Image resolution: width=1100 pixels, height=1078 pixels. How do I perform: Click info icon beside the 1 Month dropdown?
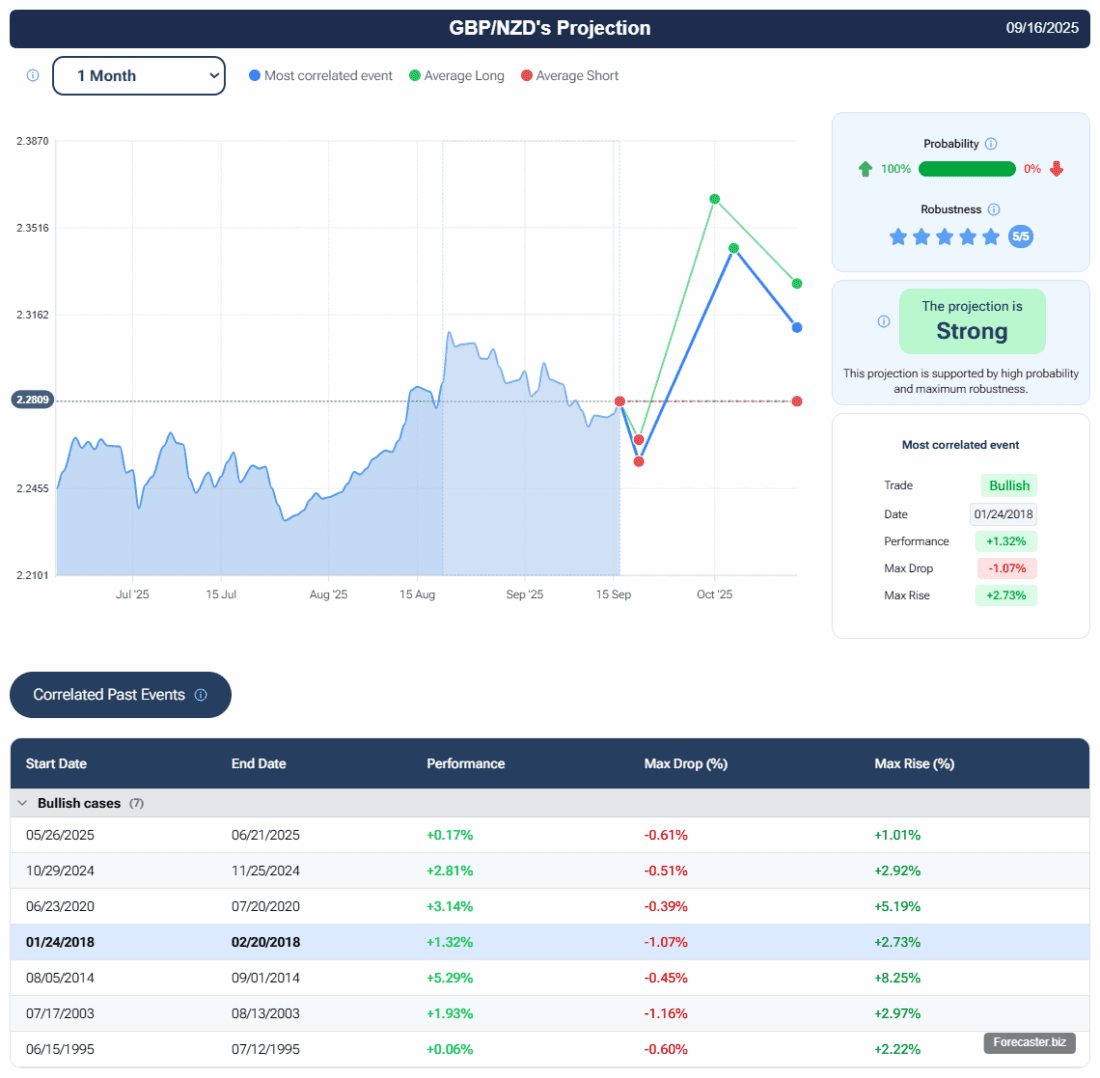(32, 76)
